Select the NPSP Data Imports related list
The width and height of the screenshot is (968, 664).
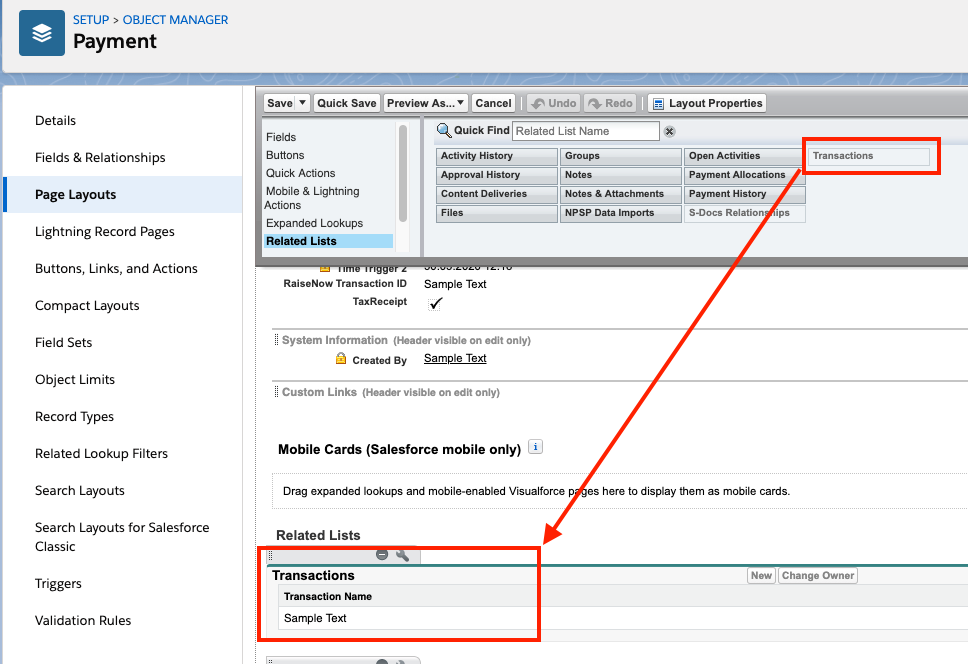[620, 213]
